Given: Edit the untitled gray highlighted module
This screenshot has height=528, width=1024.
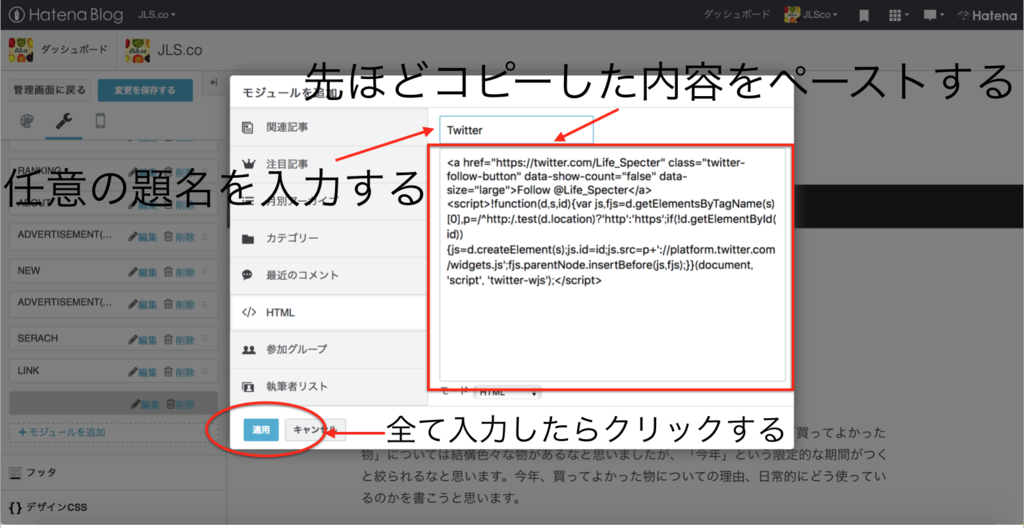Looking at the screenshot, I should tap(146, 404).
